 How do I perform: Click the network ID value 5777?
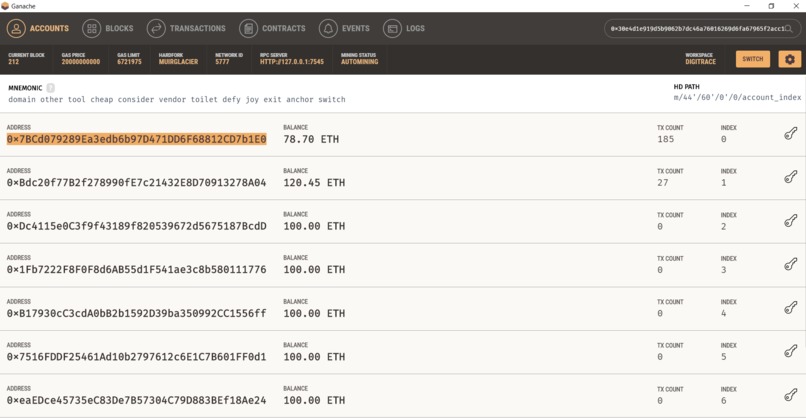tap(222, 62)
